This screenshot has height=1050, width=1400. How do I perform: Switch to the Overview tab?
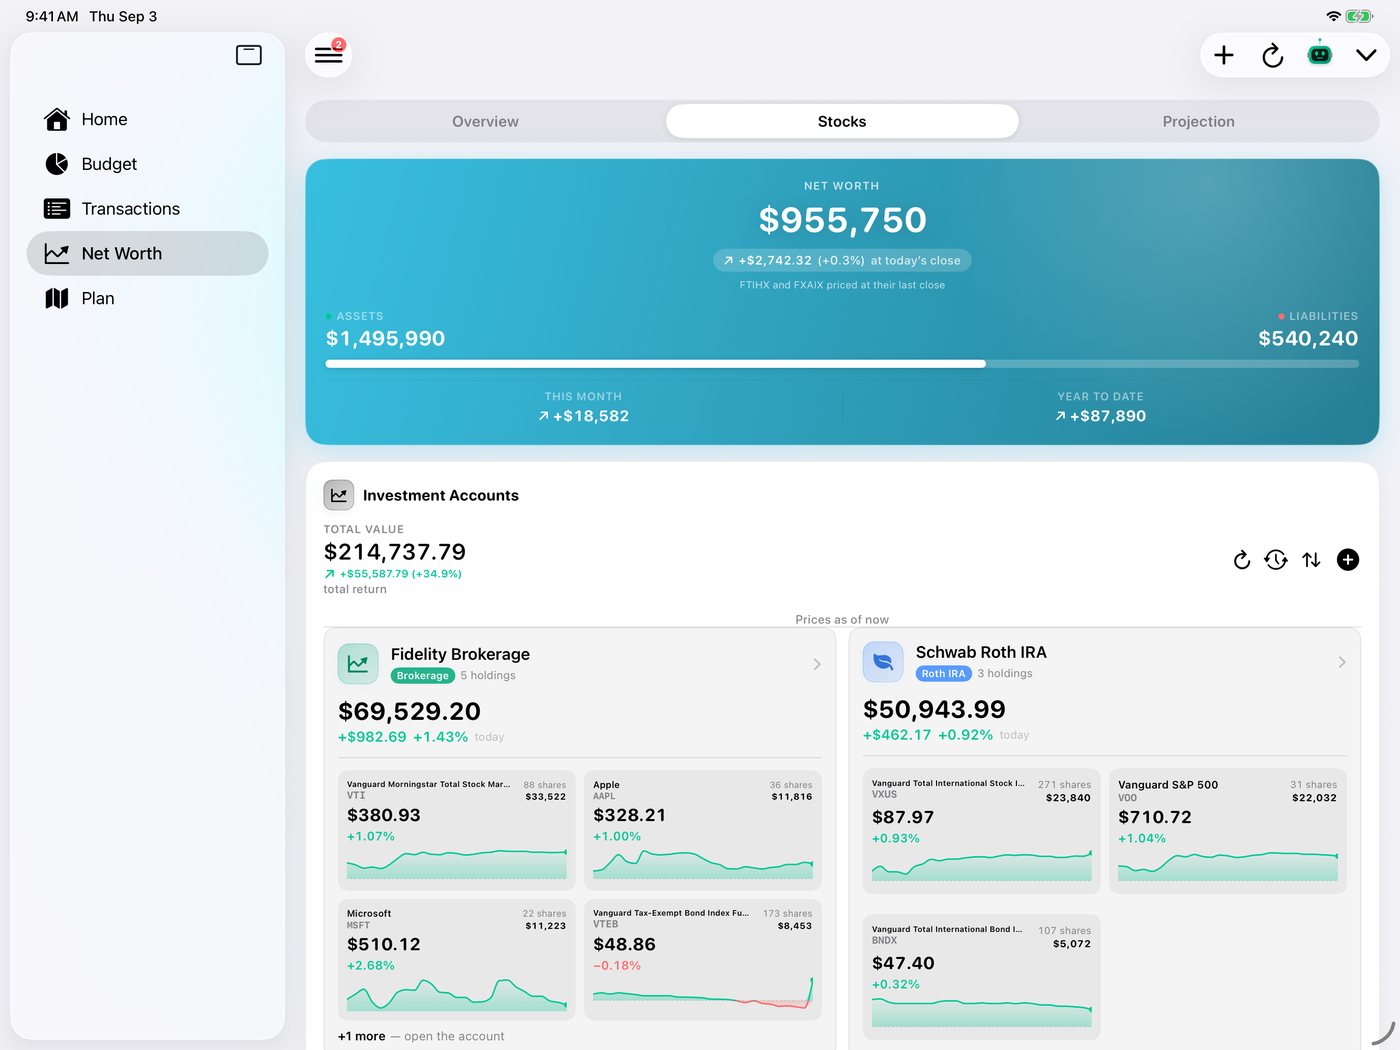(x=485, y=121)
